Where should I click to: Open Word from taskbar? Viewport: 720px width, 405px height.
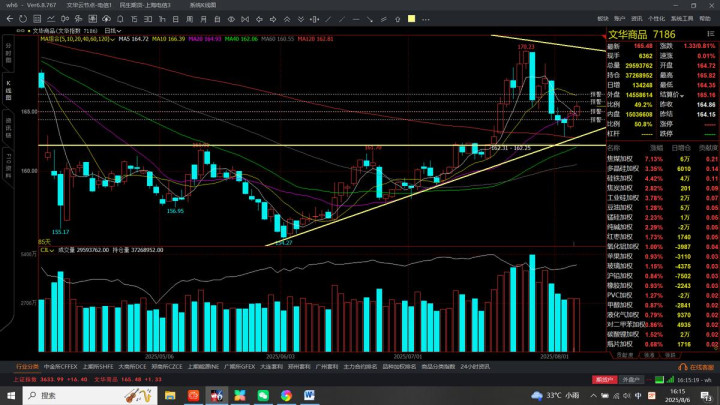pyautogui.click(x=309, y=395)
